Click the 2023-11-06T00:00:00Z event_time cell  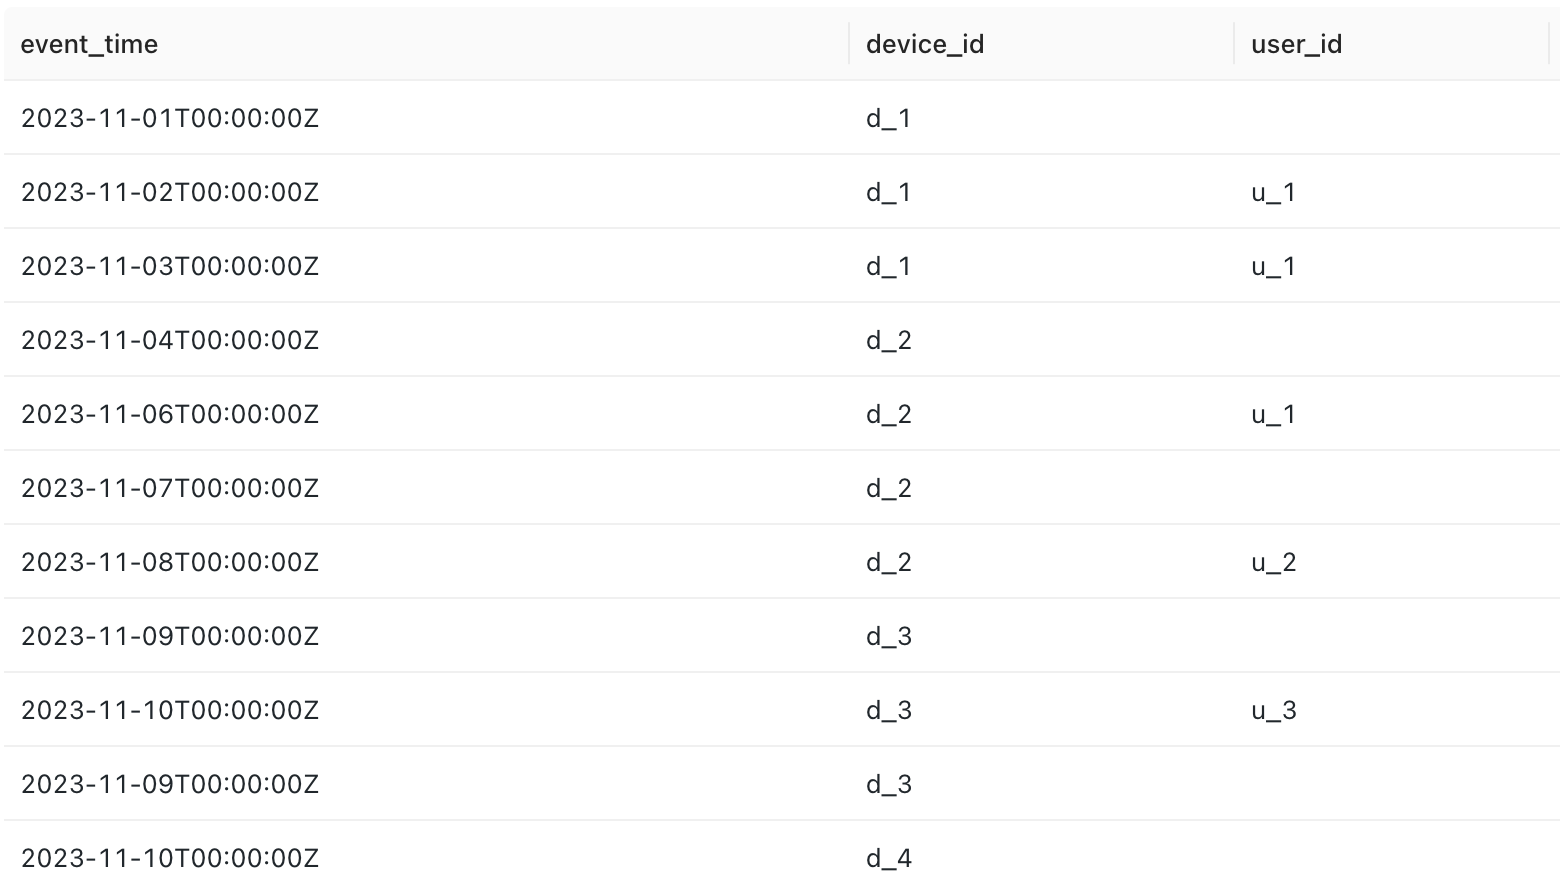tap(170, 414)
